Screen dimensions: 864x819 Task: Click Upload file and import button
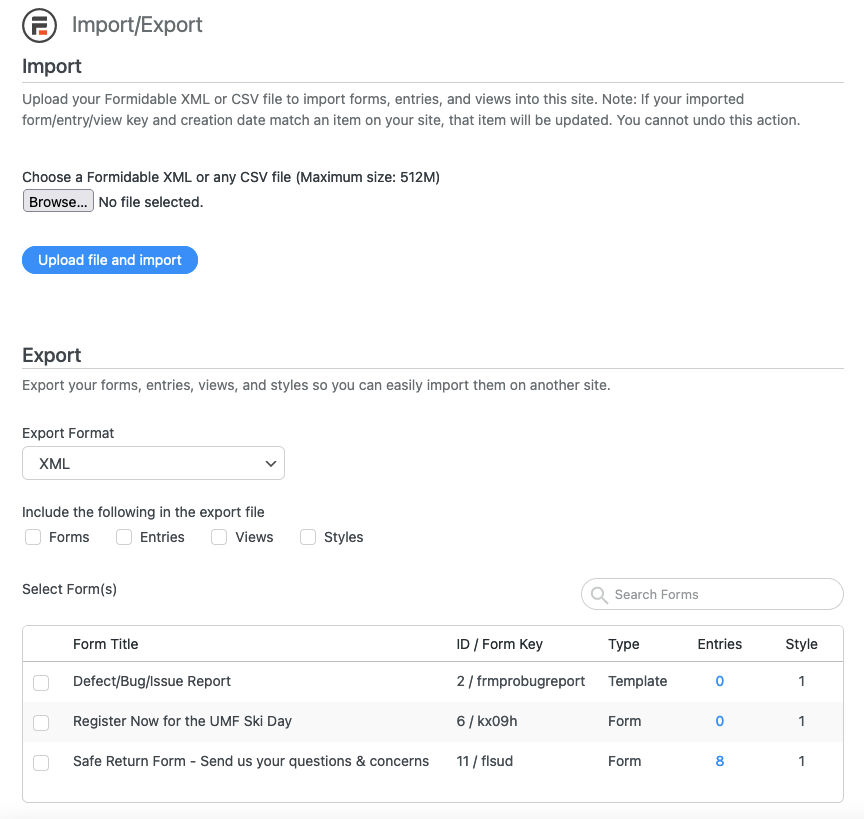110,260
